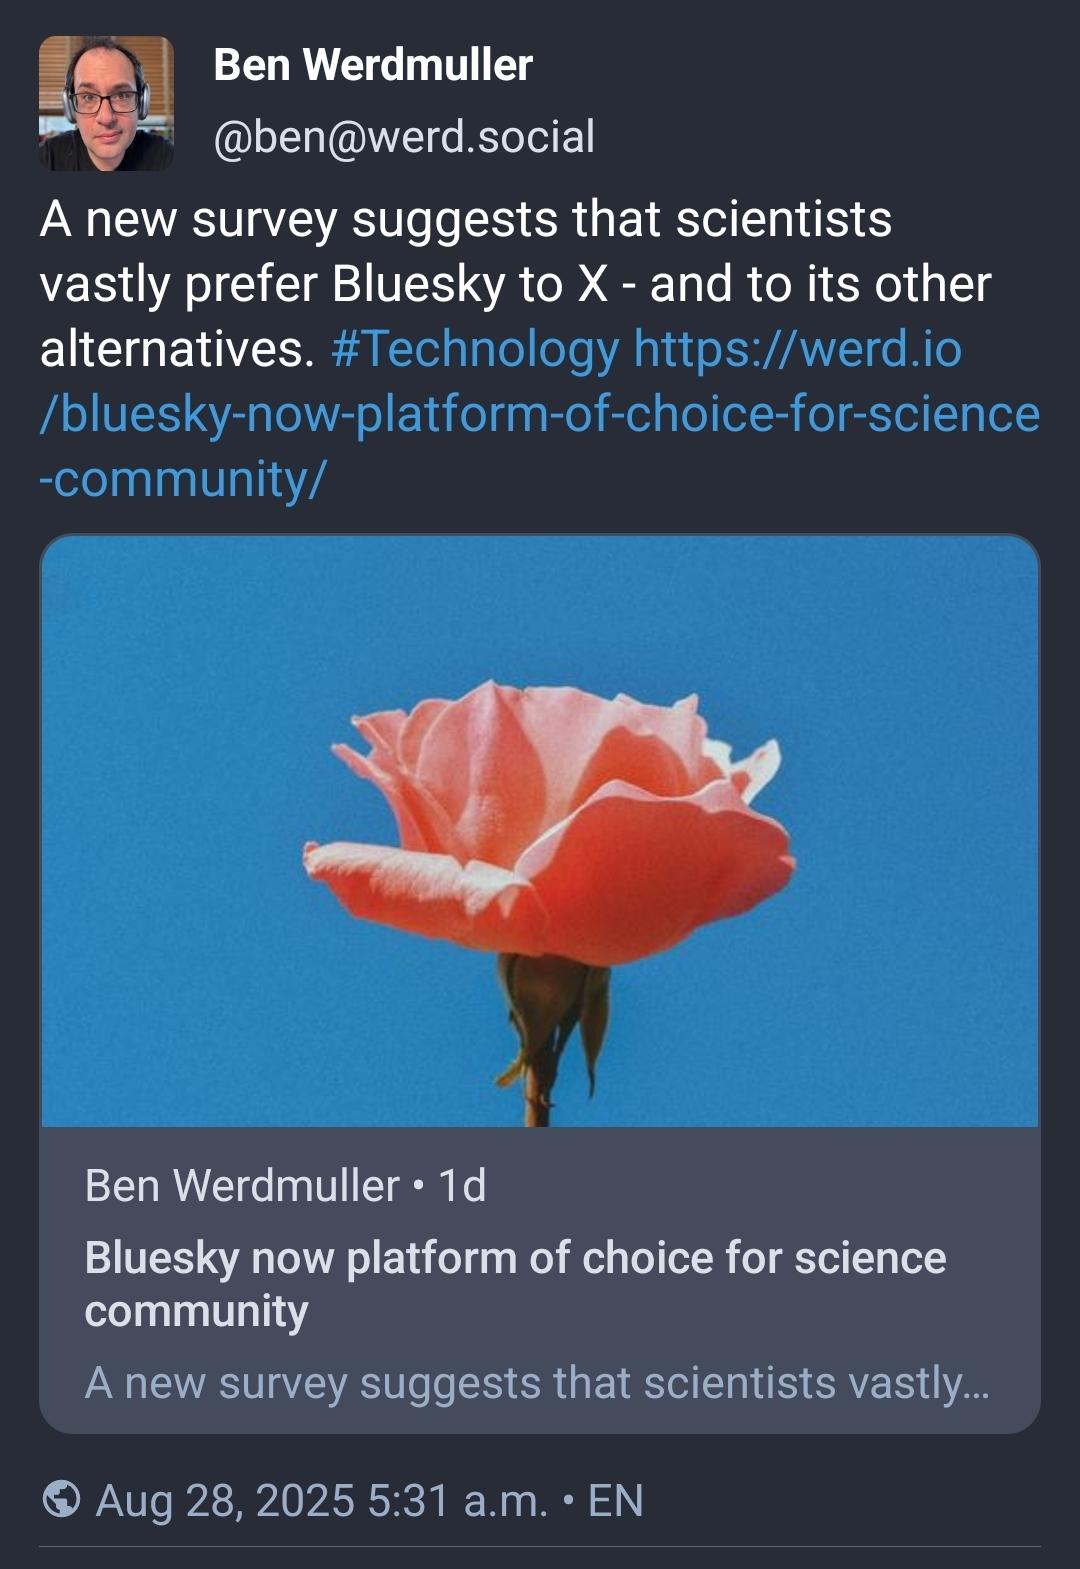Click the '1d' age label in card
This screenshot has width=1080, height=1569.
(x=462, y=1186)
